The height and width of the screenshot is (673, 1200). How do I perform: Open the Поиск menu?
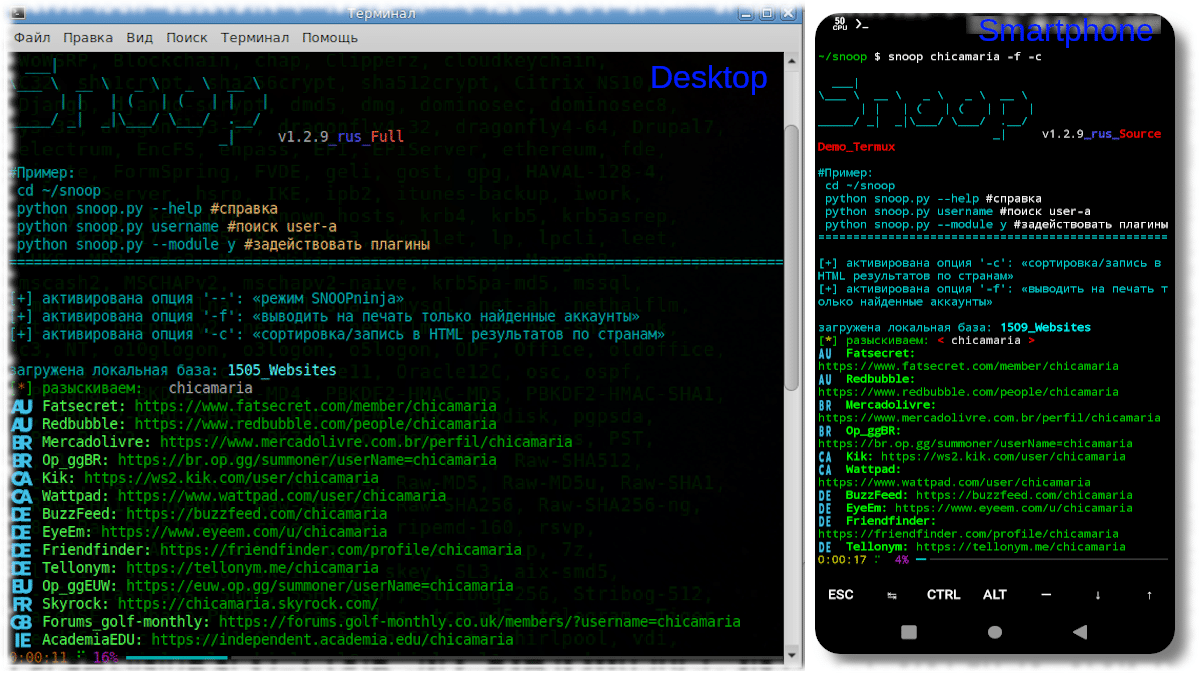click(187, 38)
